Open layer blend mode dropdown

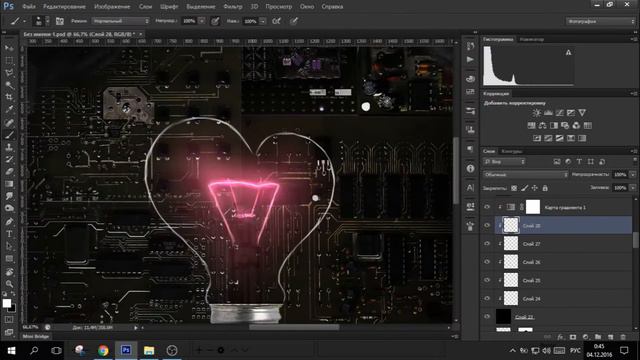pos(526,174)
